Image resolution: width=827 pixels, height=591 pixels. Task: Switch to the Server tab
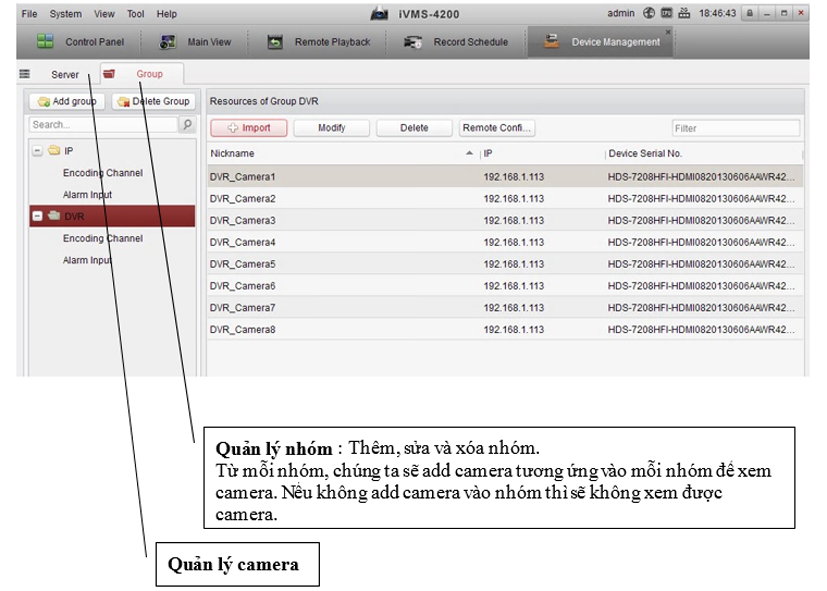(x=64, y=74)
